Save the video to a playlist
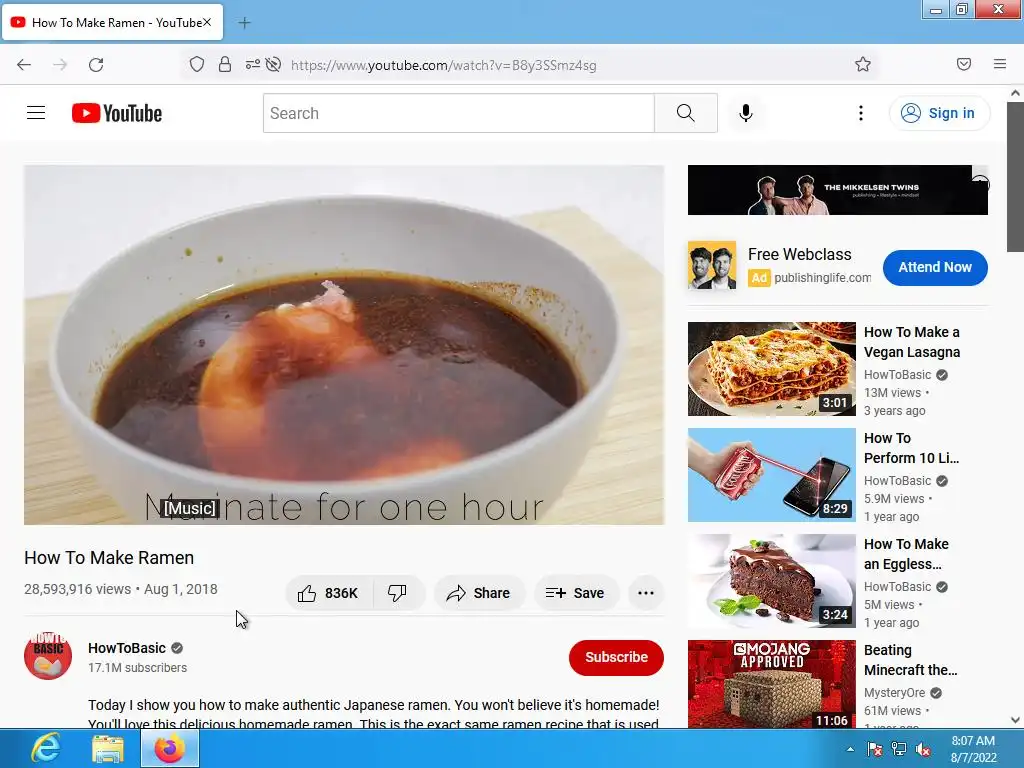 click(x=575, y=593)
